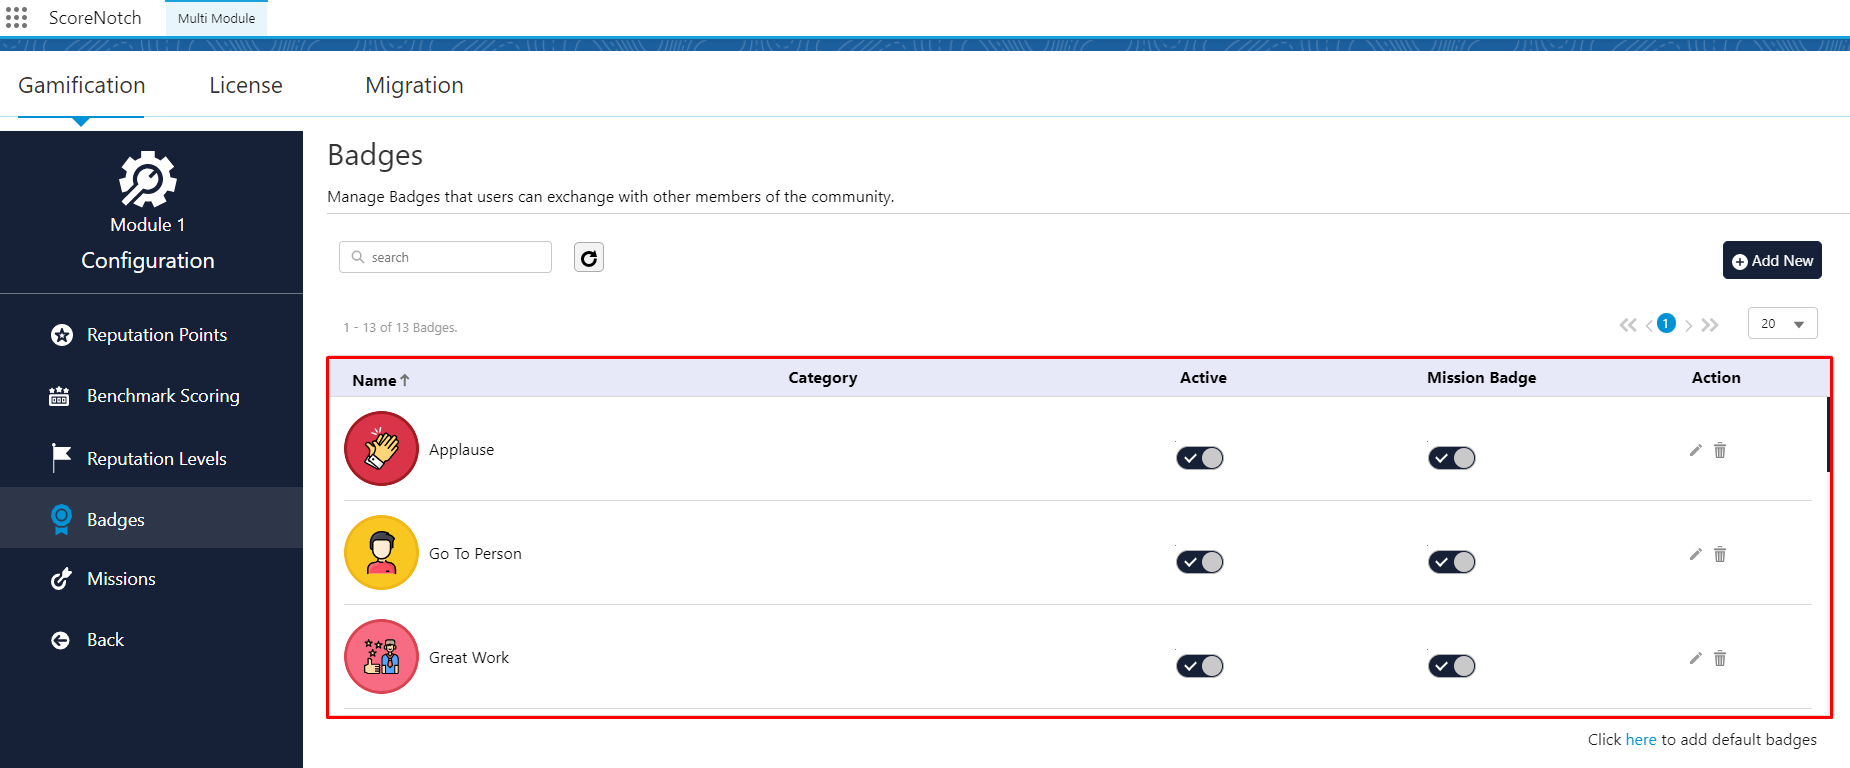Open the app launcher grid icon
This screenshot has width=1850, height=768.
pyautogui.click(x=16, y=18)
